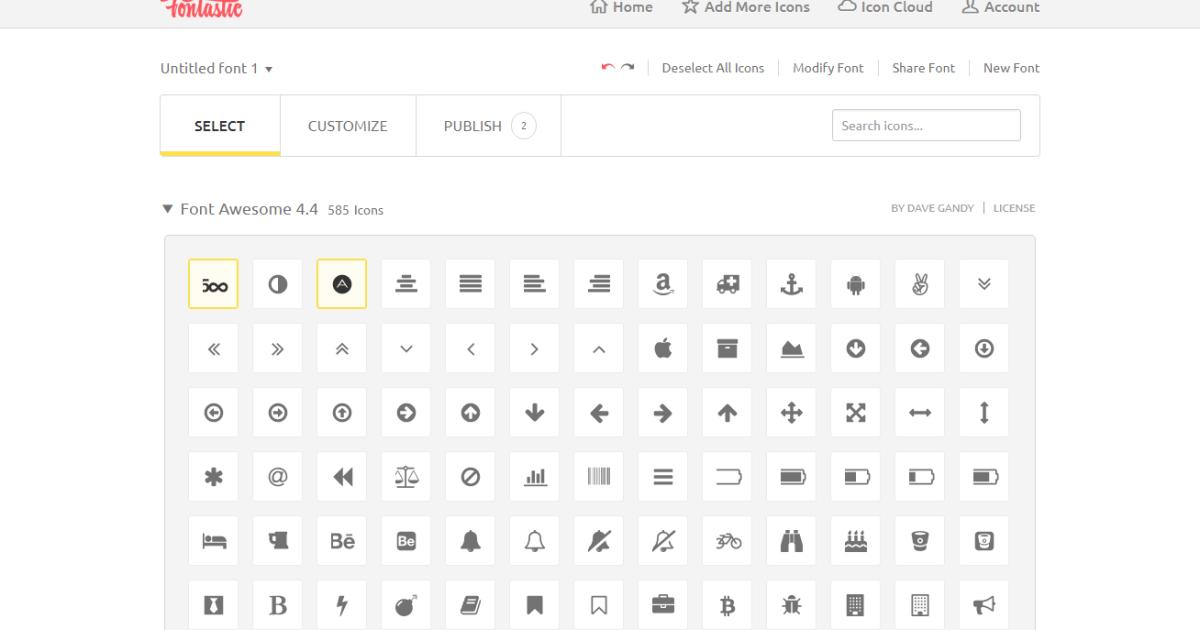The width and height of the screenshot is (1200, 630).
Task: Open the Account menu
Action: [x=1000, y=7]
